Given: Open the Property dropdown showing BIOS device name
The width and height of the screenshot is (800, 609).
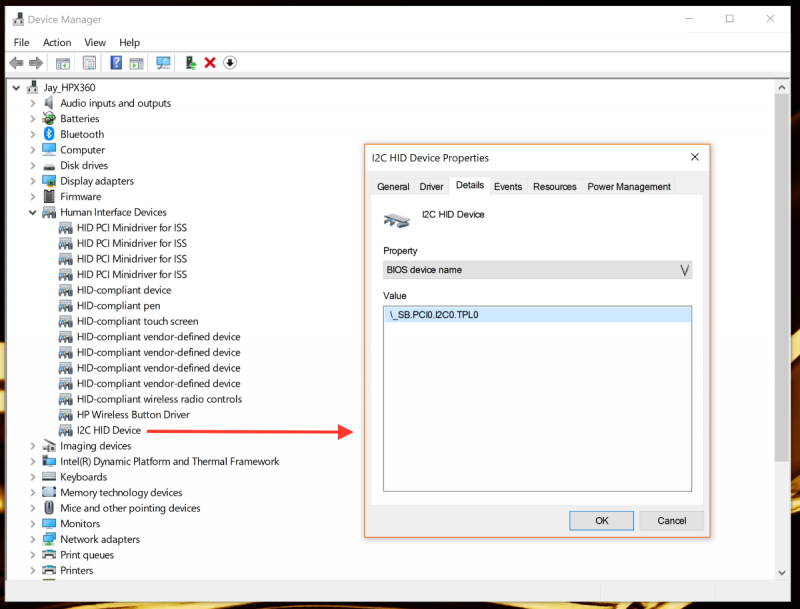Looking at the screenshot, I should point(537,270).
